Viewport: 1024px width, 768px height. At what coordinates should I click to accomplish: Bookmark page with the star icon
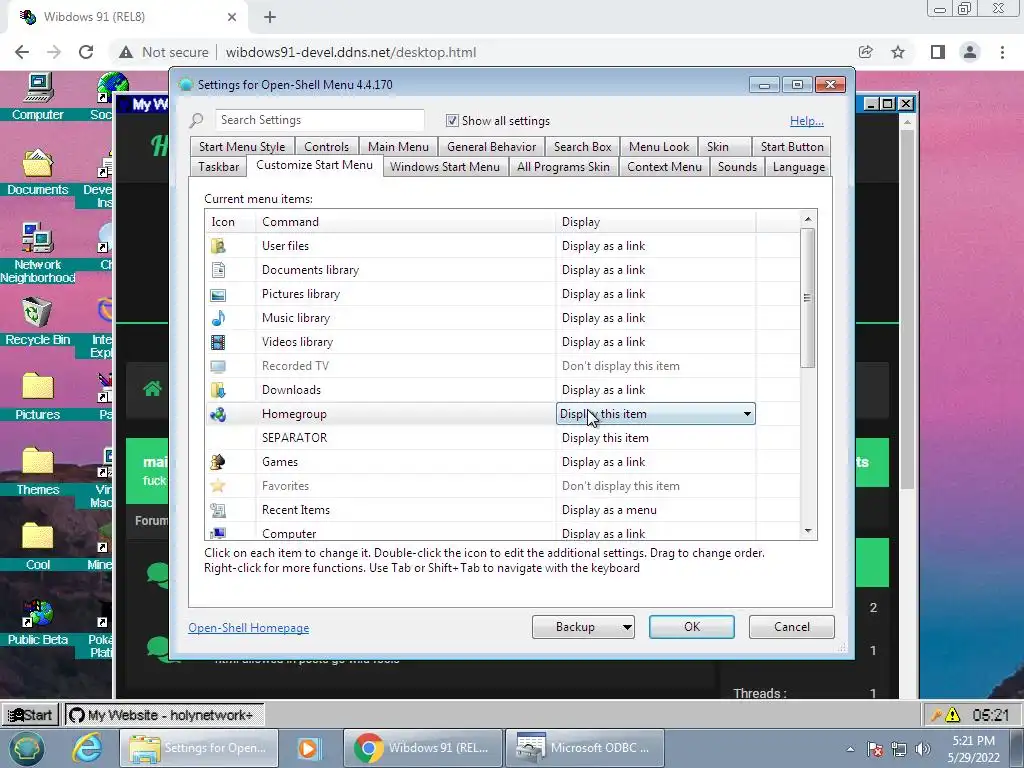(898, 52)
